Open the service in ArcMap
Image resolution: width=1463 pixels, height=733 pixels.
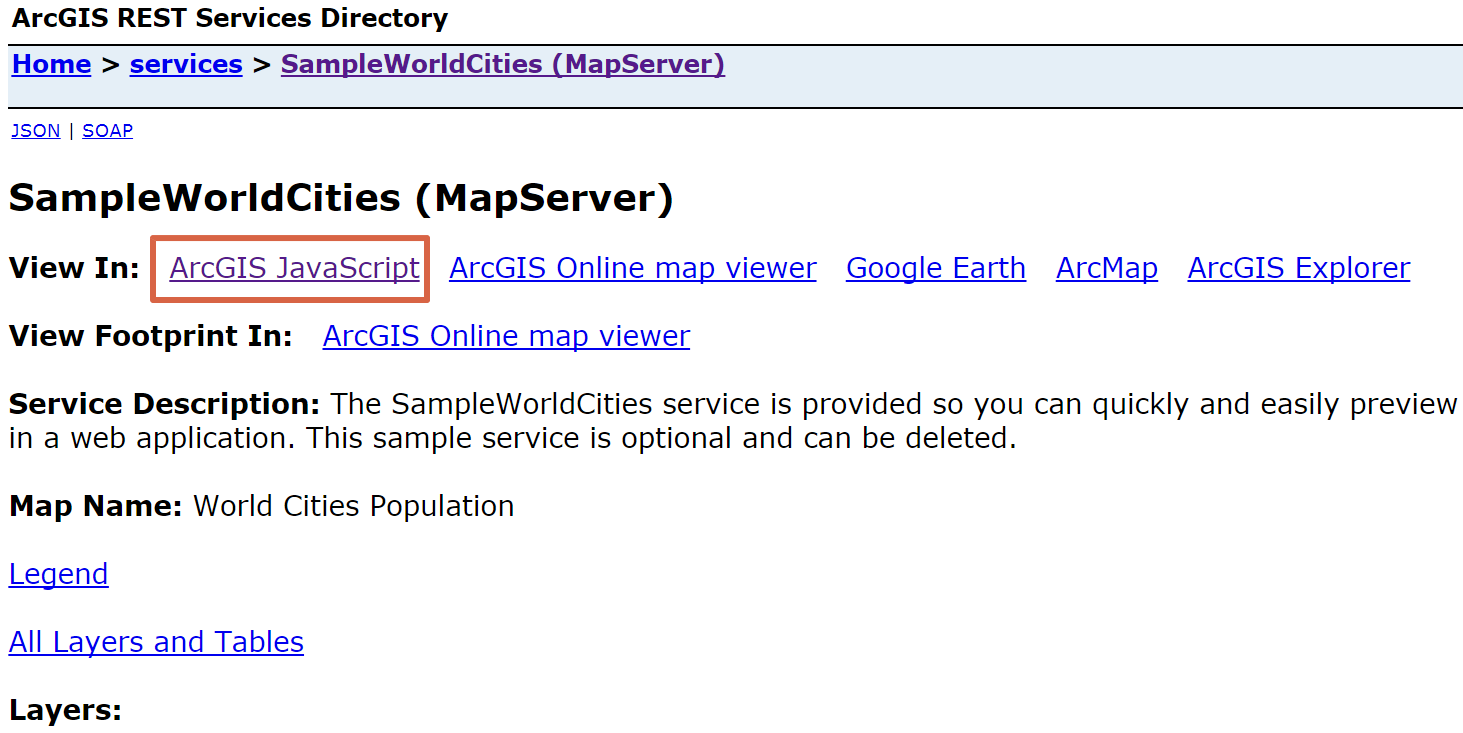pos(1107,268)
